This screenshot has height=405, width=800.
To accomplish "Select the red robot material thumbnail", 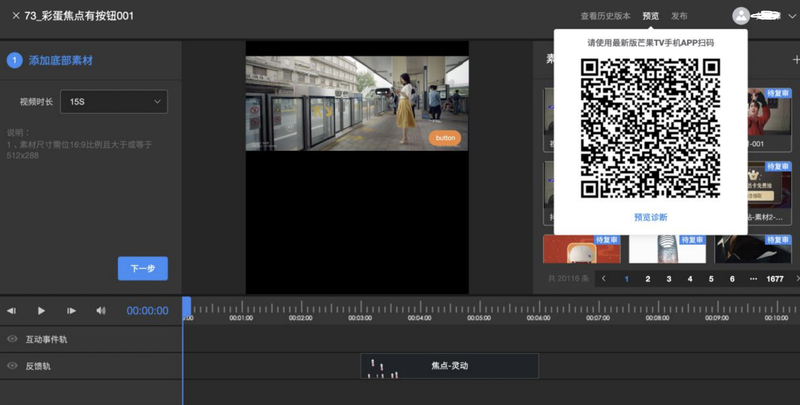I will (x=582, y=249).
